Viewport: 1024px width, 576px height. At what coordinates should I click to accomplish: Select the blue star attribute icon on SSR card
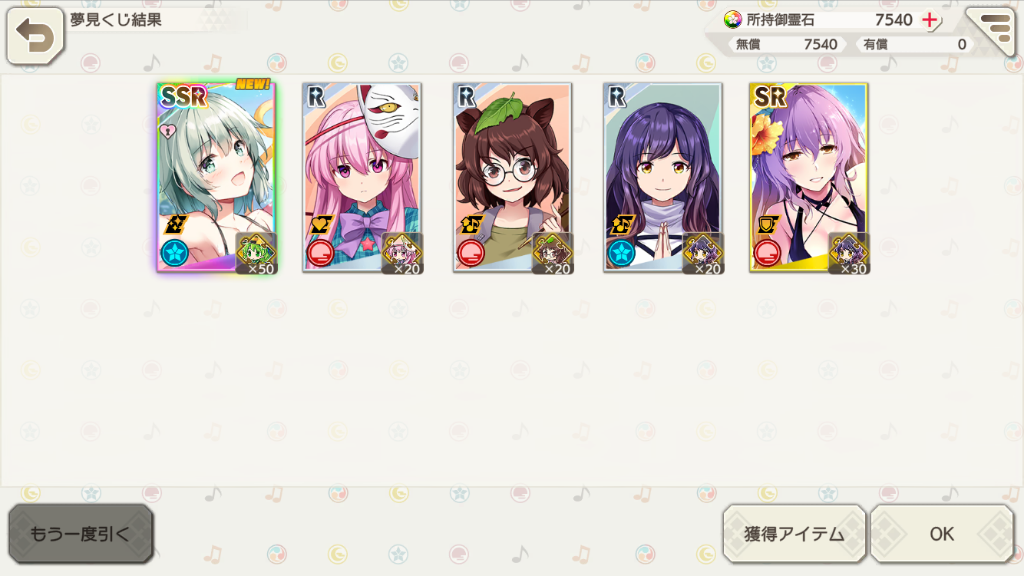[175, 253]
